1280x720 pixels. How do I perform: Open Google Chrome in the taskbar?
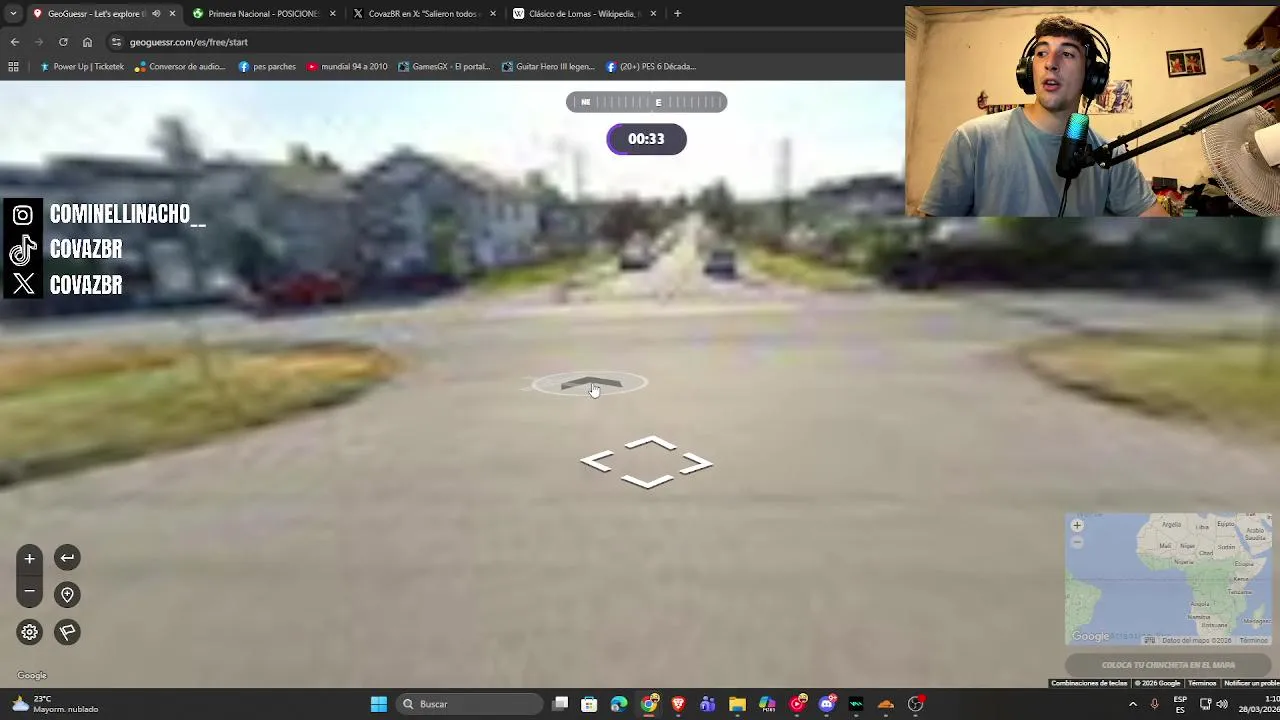point(649,704)
